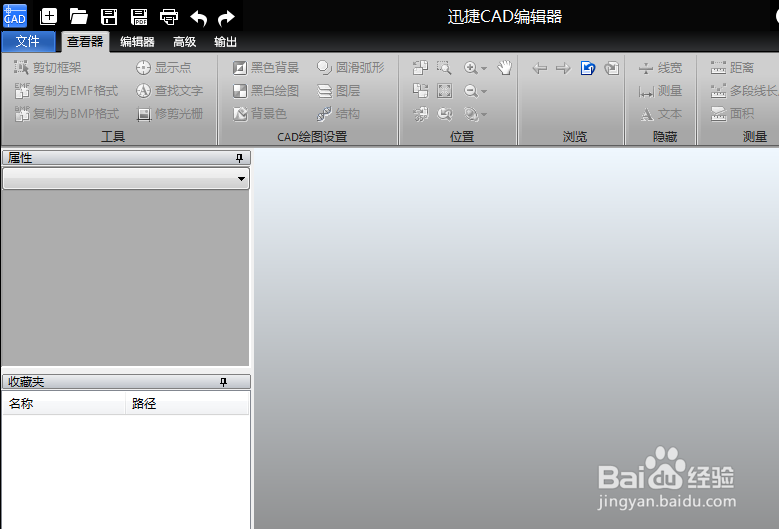Screen dimensions: 779x529
Task: Toggle 测量 visibility in 隐藏 group
Action: [660, 90]
